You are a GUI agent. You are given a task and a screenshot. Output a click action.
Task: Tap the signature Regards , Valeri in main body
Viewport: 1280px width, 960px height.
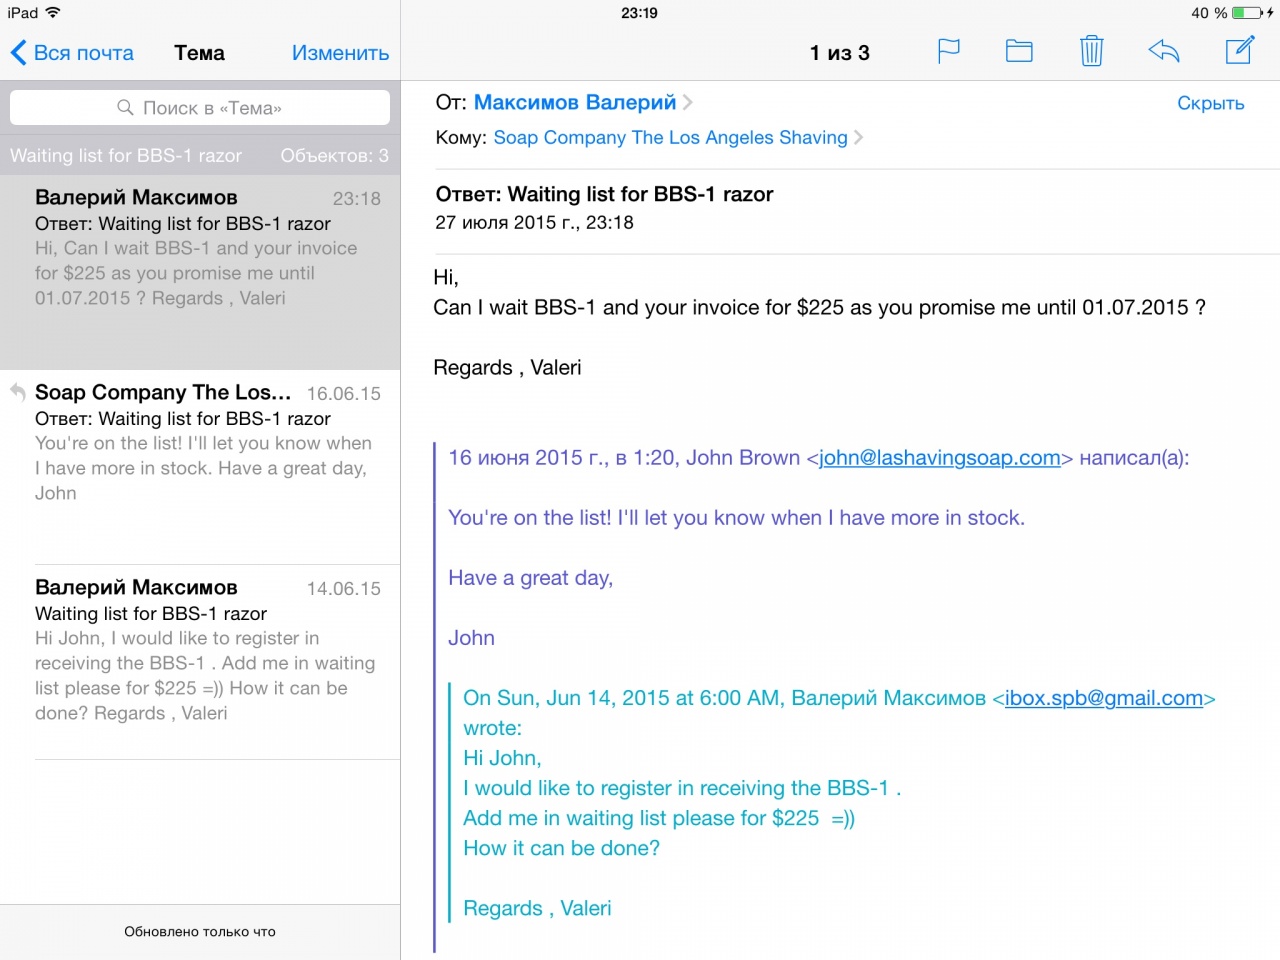click(x=507, y=367)
